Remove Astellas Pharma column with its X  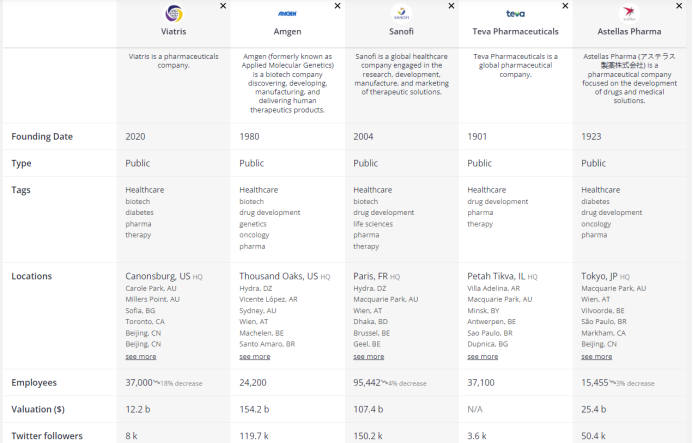click(x=679, y=6)
